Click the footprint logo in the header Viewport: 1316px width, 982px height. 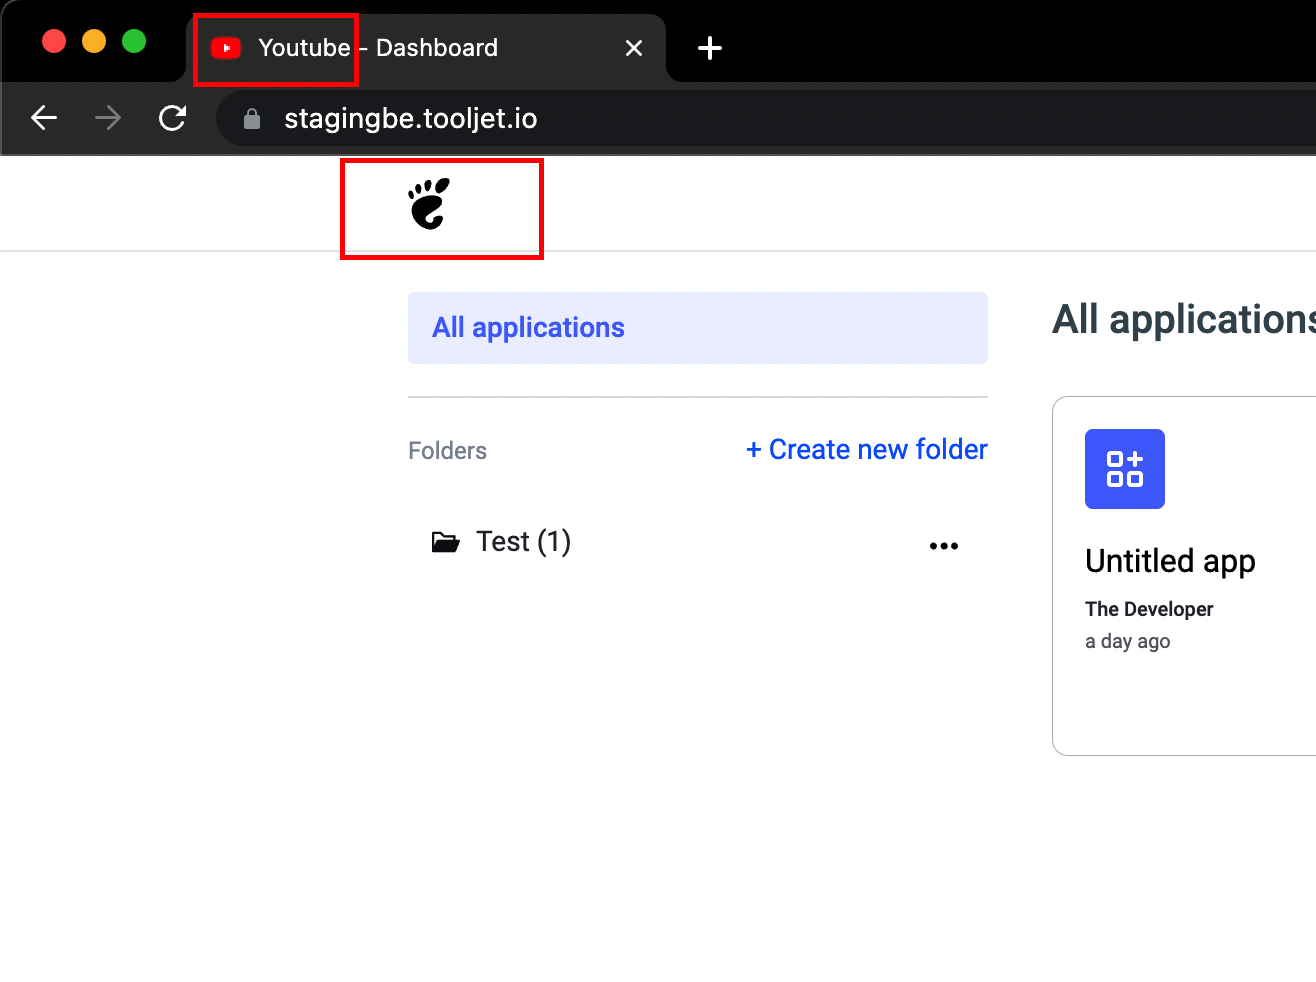[x=430, y=204]
